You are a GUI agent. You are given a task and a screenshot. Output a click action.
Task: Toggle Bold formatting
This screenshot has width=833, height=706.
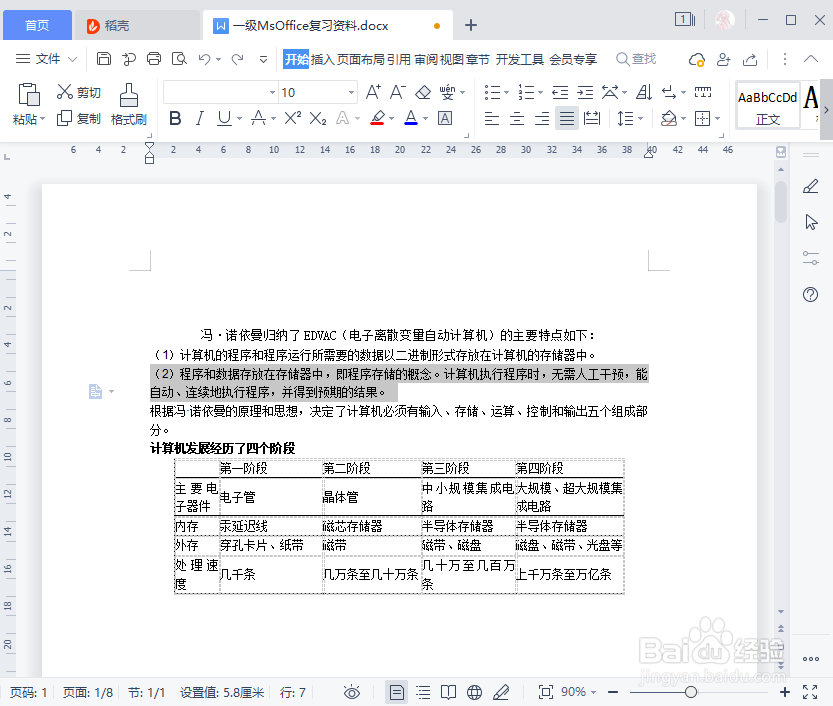click(x=175, y=118)
